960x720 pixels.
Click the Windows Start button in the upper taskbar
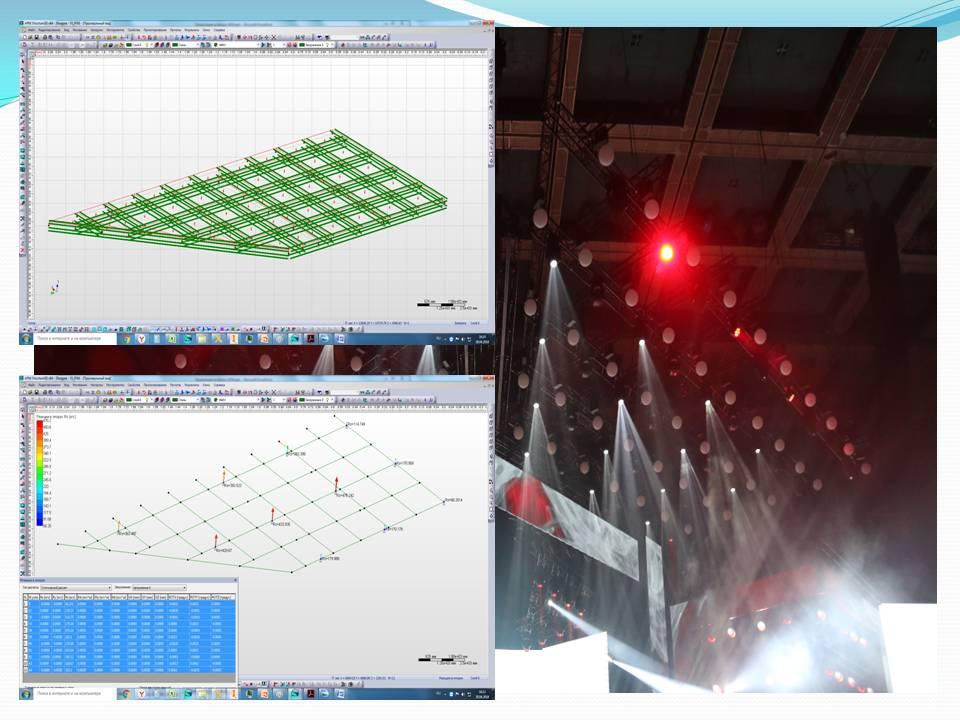[26, 339]
